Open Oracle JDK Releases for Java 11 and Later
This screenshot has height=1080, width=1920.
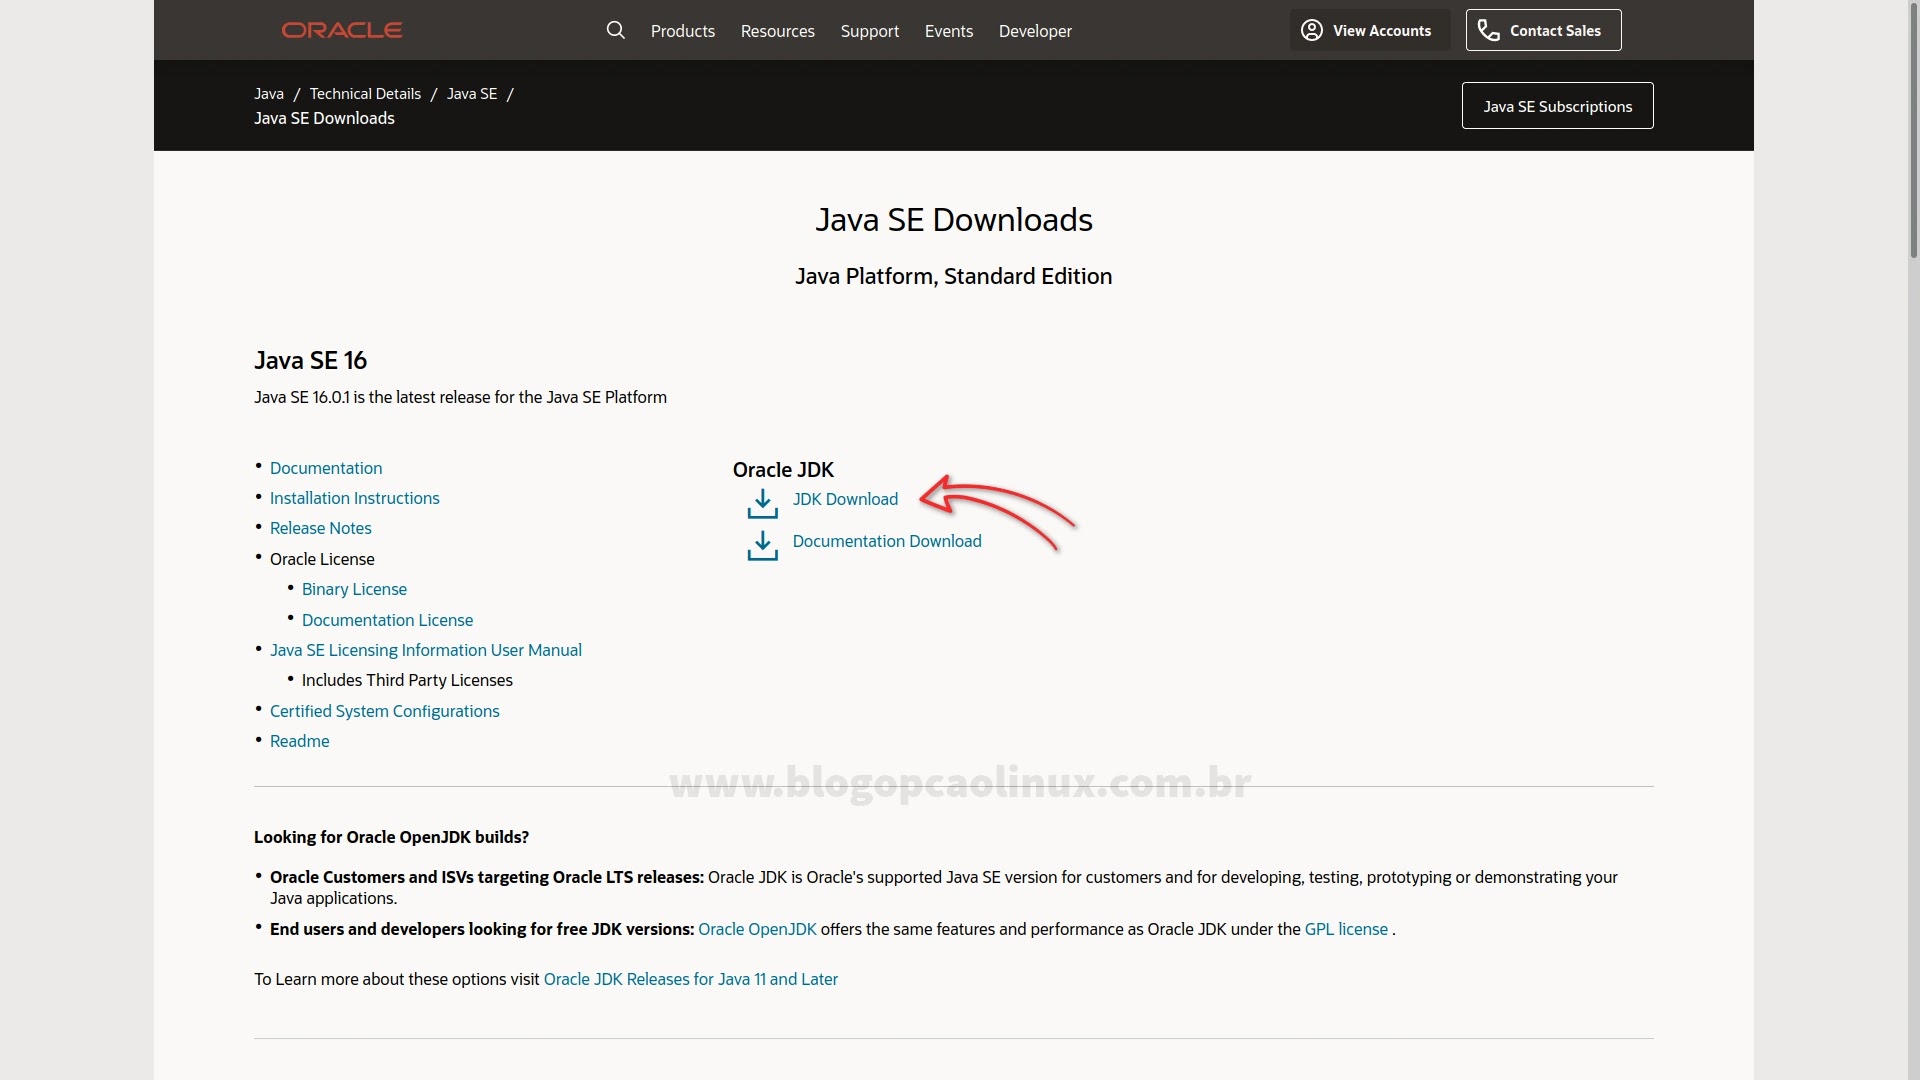click(691, 979)
